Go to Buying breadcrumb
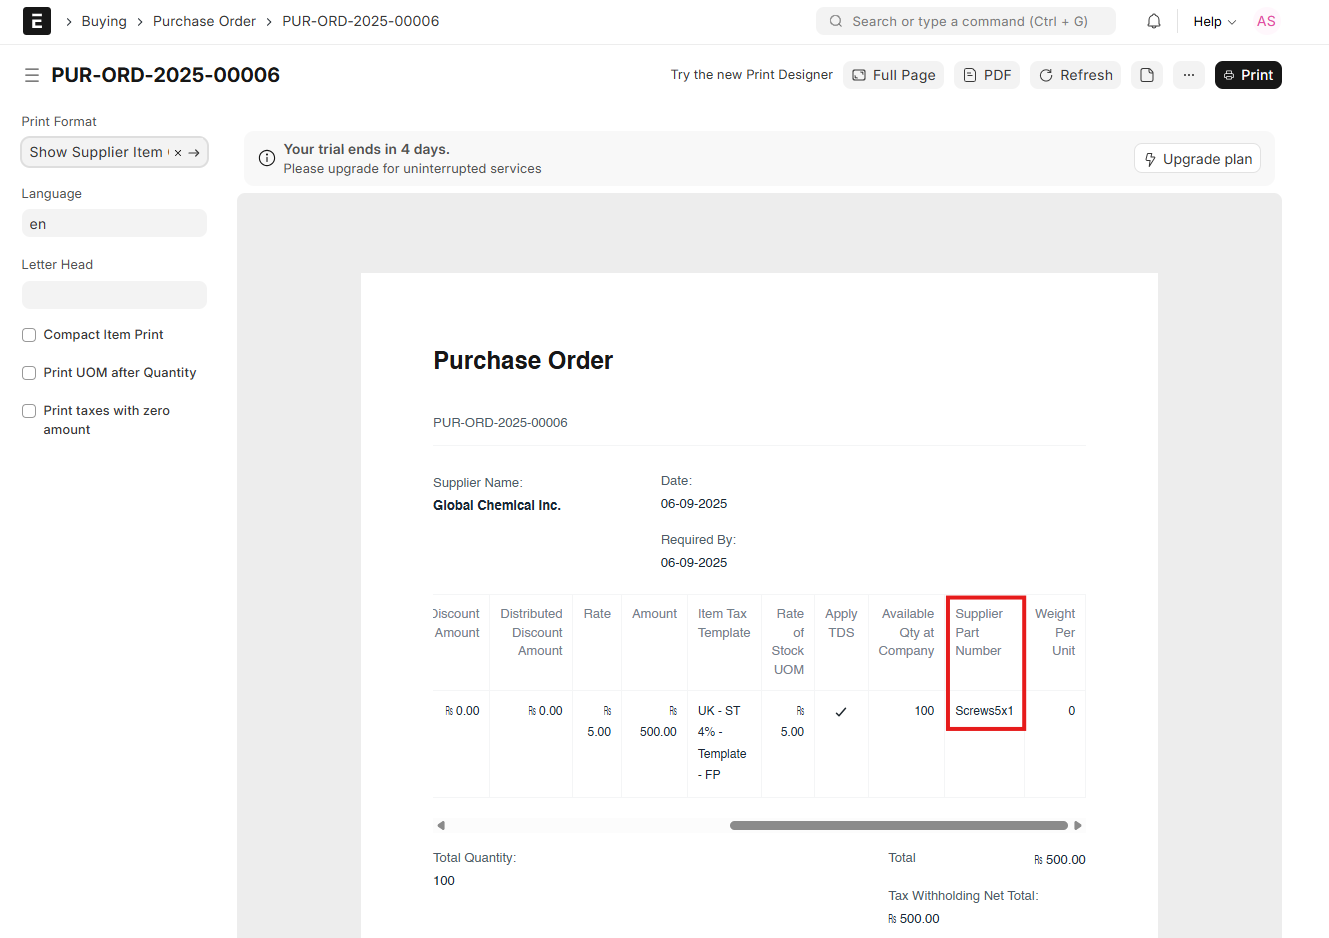The height and width of the screenshot is (938, 1329). point(104,21)
